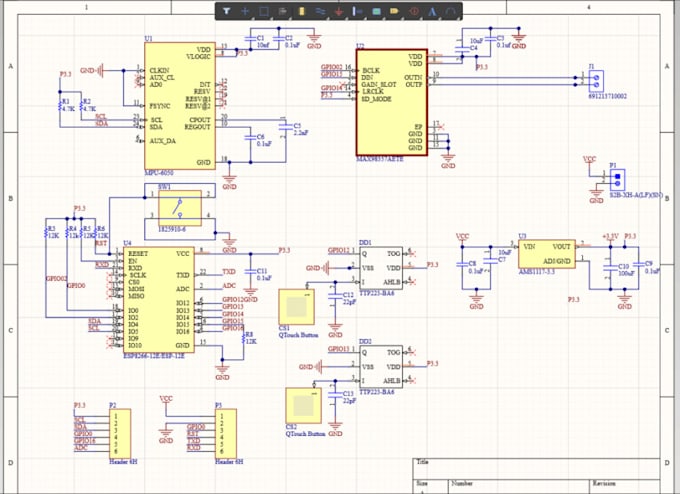Select the MPU-6050 component U1 body

tap(180, 106)
